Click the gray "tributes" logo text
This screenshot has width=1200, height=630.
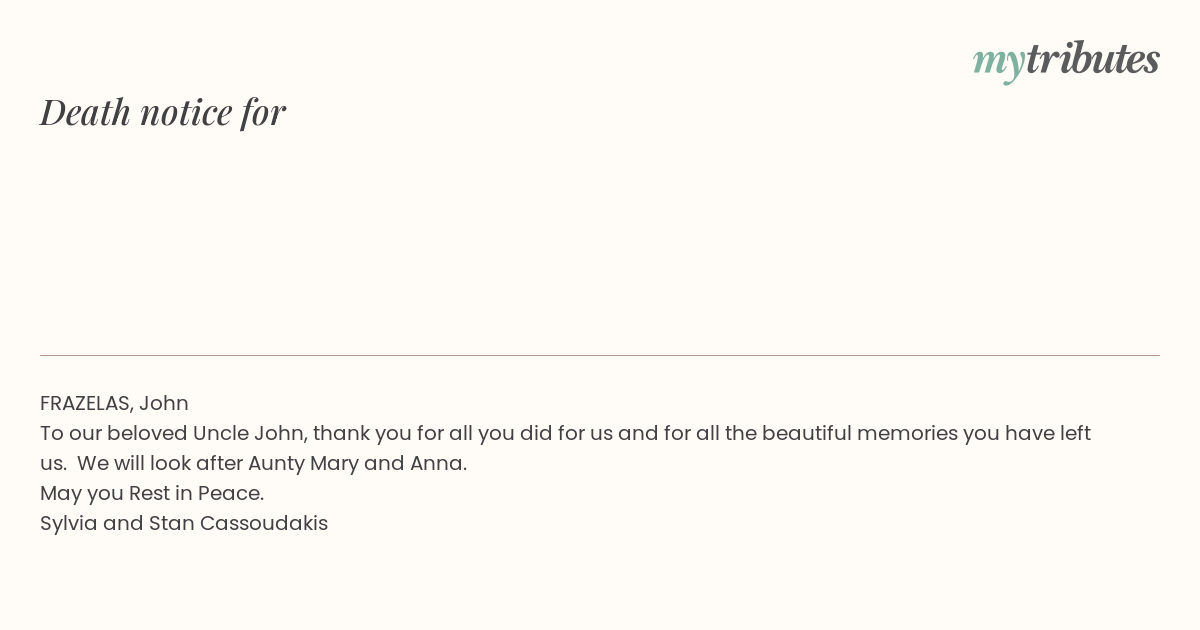tap(1092, 59)
